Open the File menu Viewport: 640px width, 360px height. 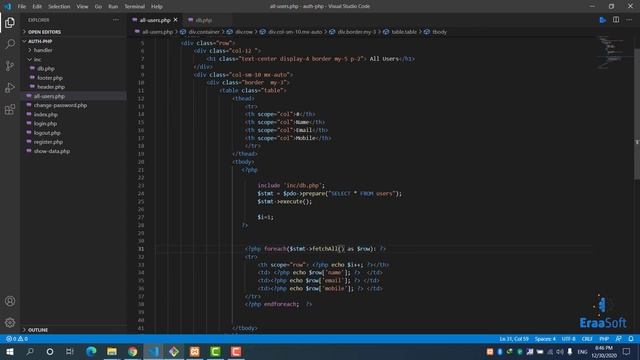pos(22,7)
